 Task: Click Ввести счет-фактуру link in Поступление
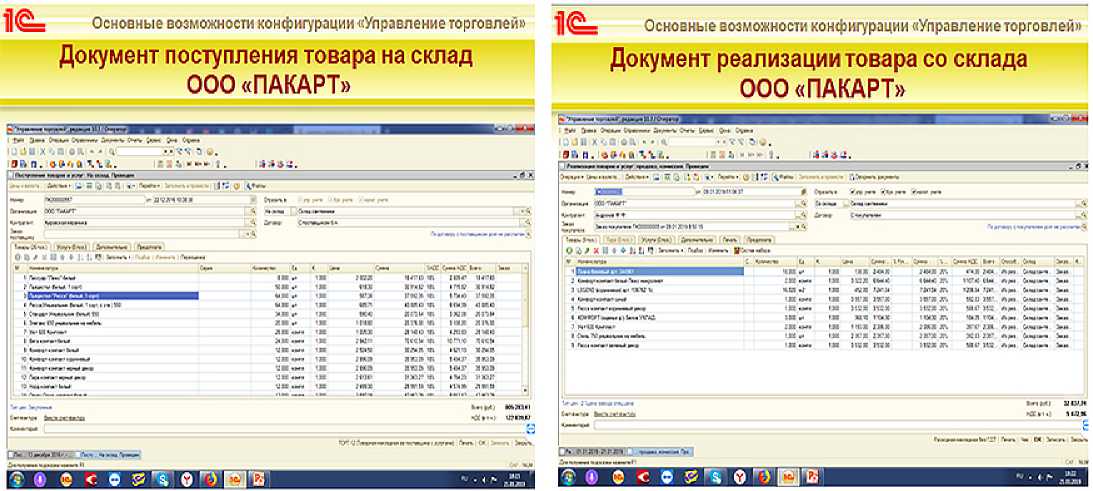point(64,418)
